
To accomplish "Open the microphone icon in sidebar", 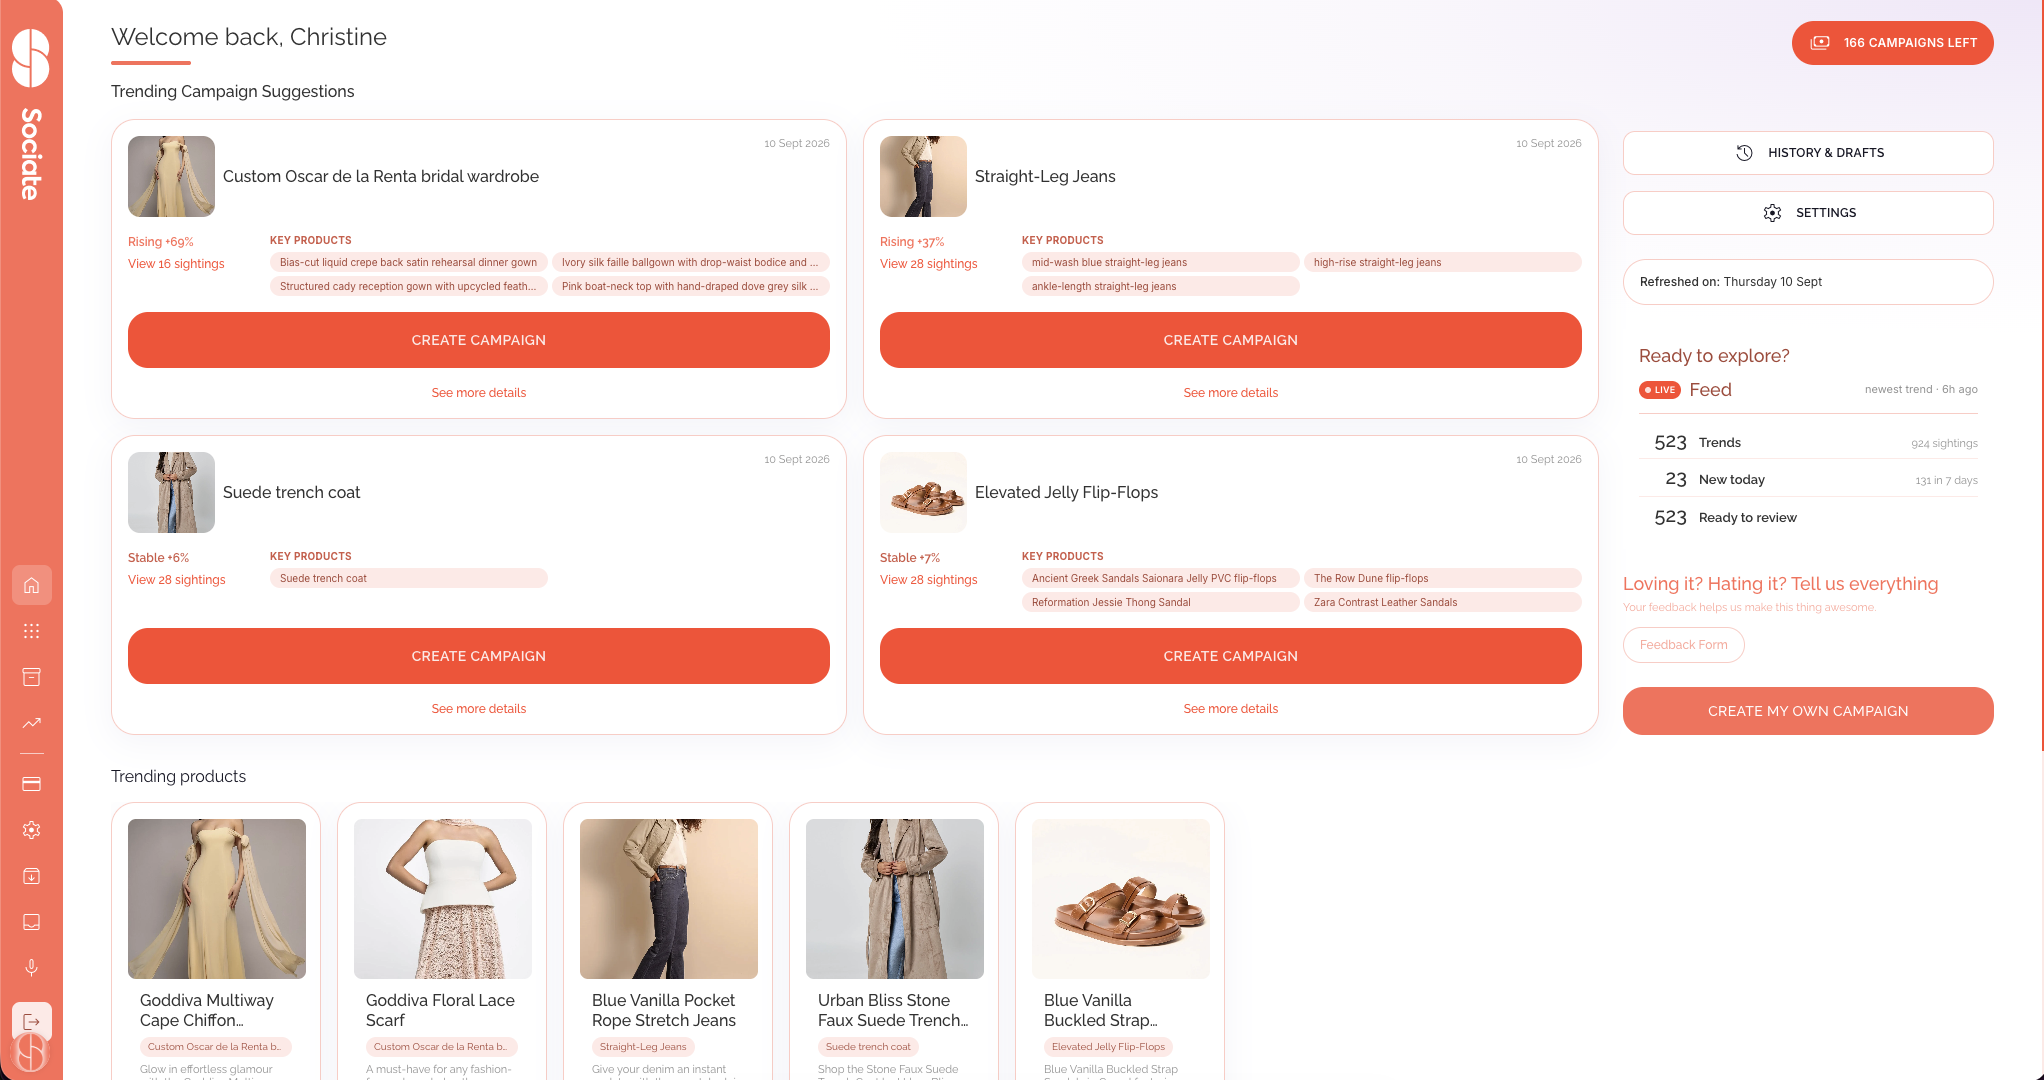I will coord(31,968).
